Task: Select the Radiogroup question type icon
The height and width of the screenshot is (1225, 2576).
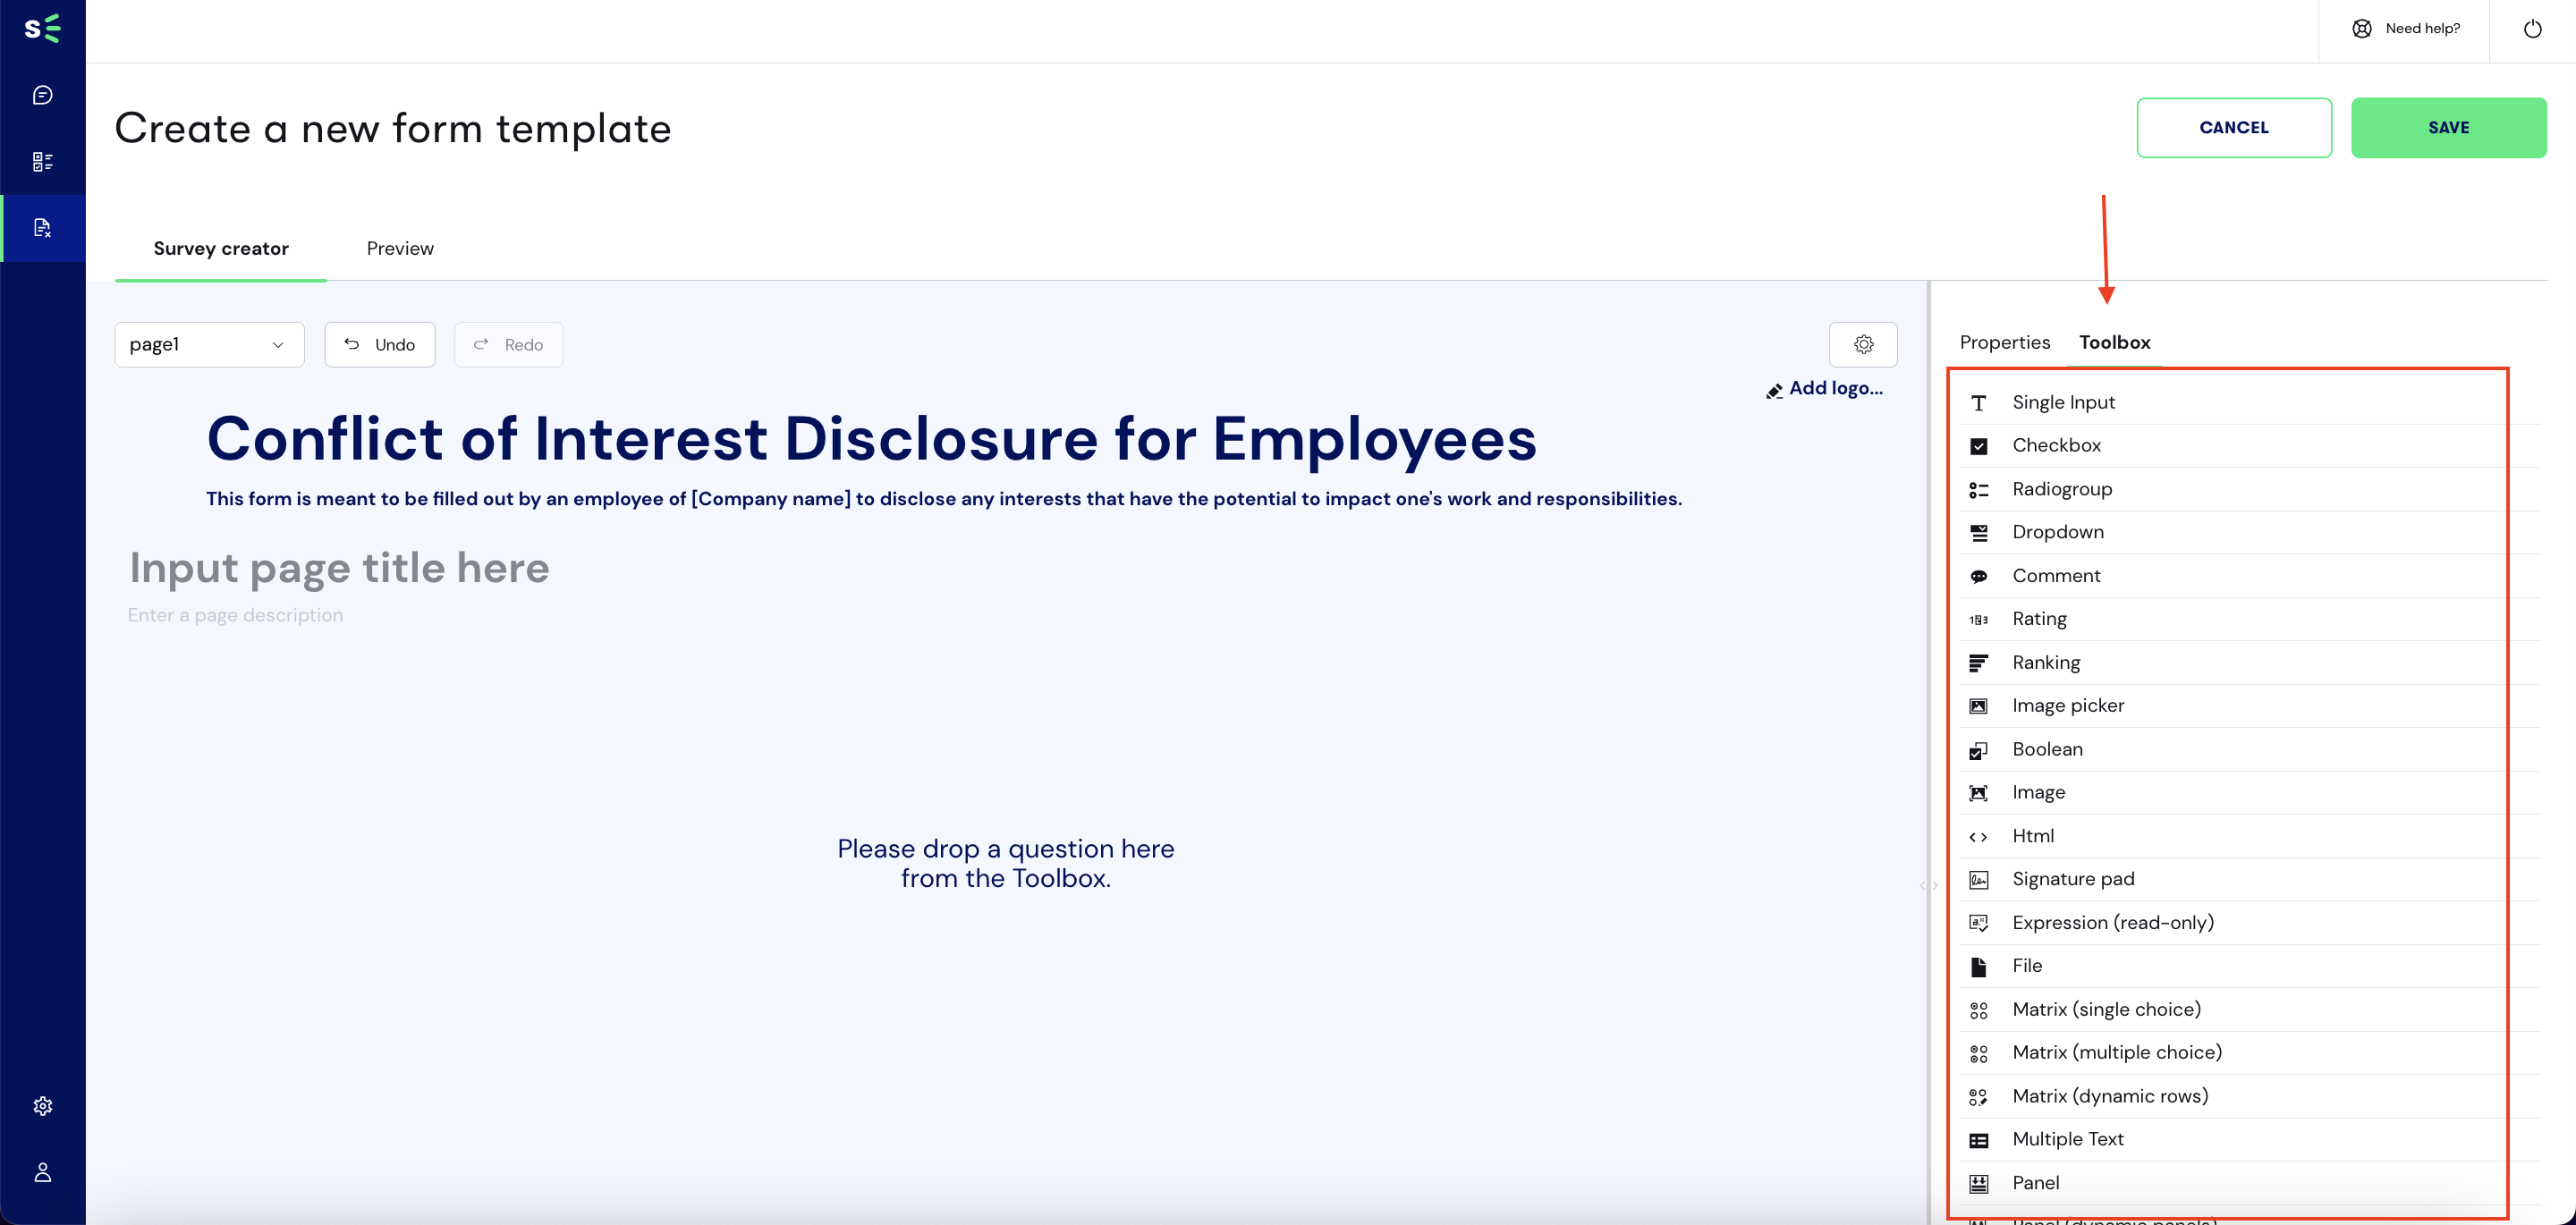Action: (1979, 489)
